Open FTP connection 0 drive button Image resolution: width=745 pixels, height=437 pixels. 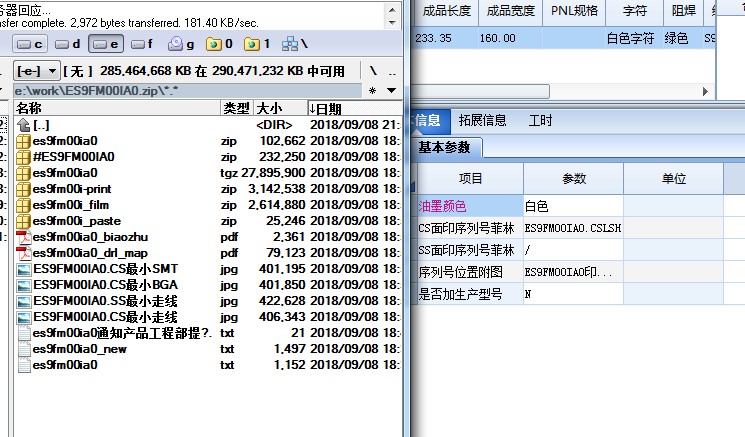219,44
